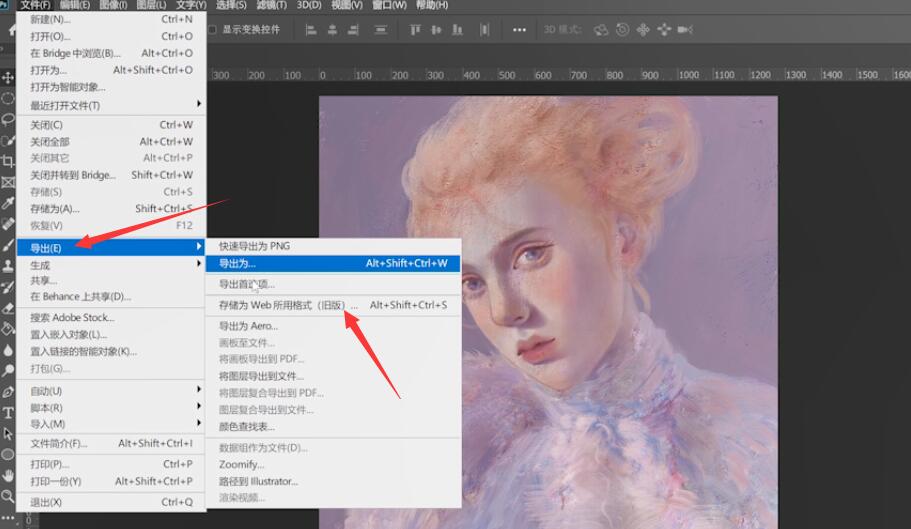The width and height of the screenshot is (911, 529).
Task: Select the Lasso tool
Action: [x=8, y=120]
